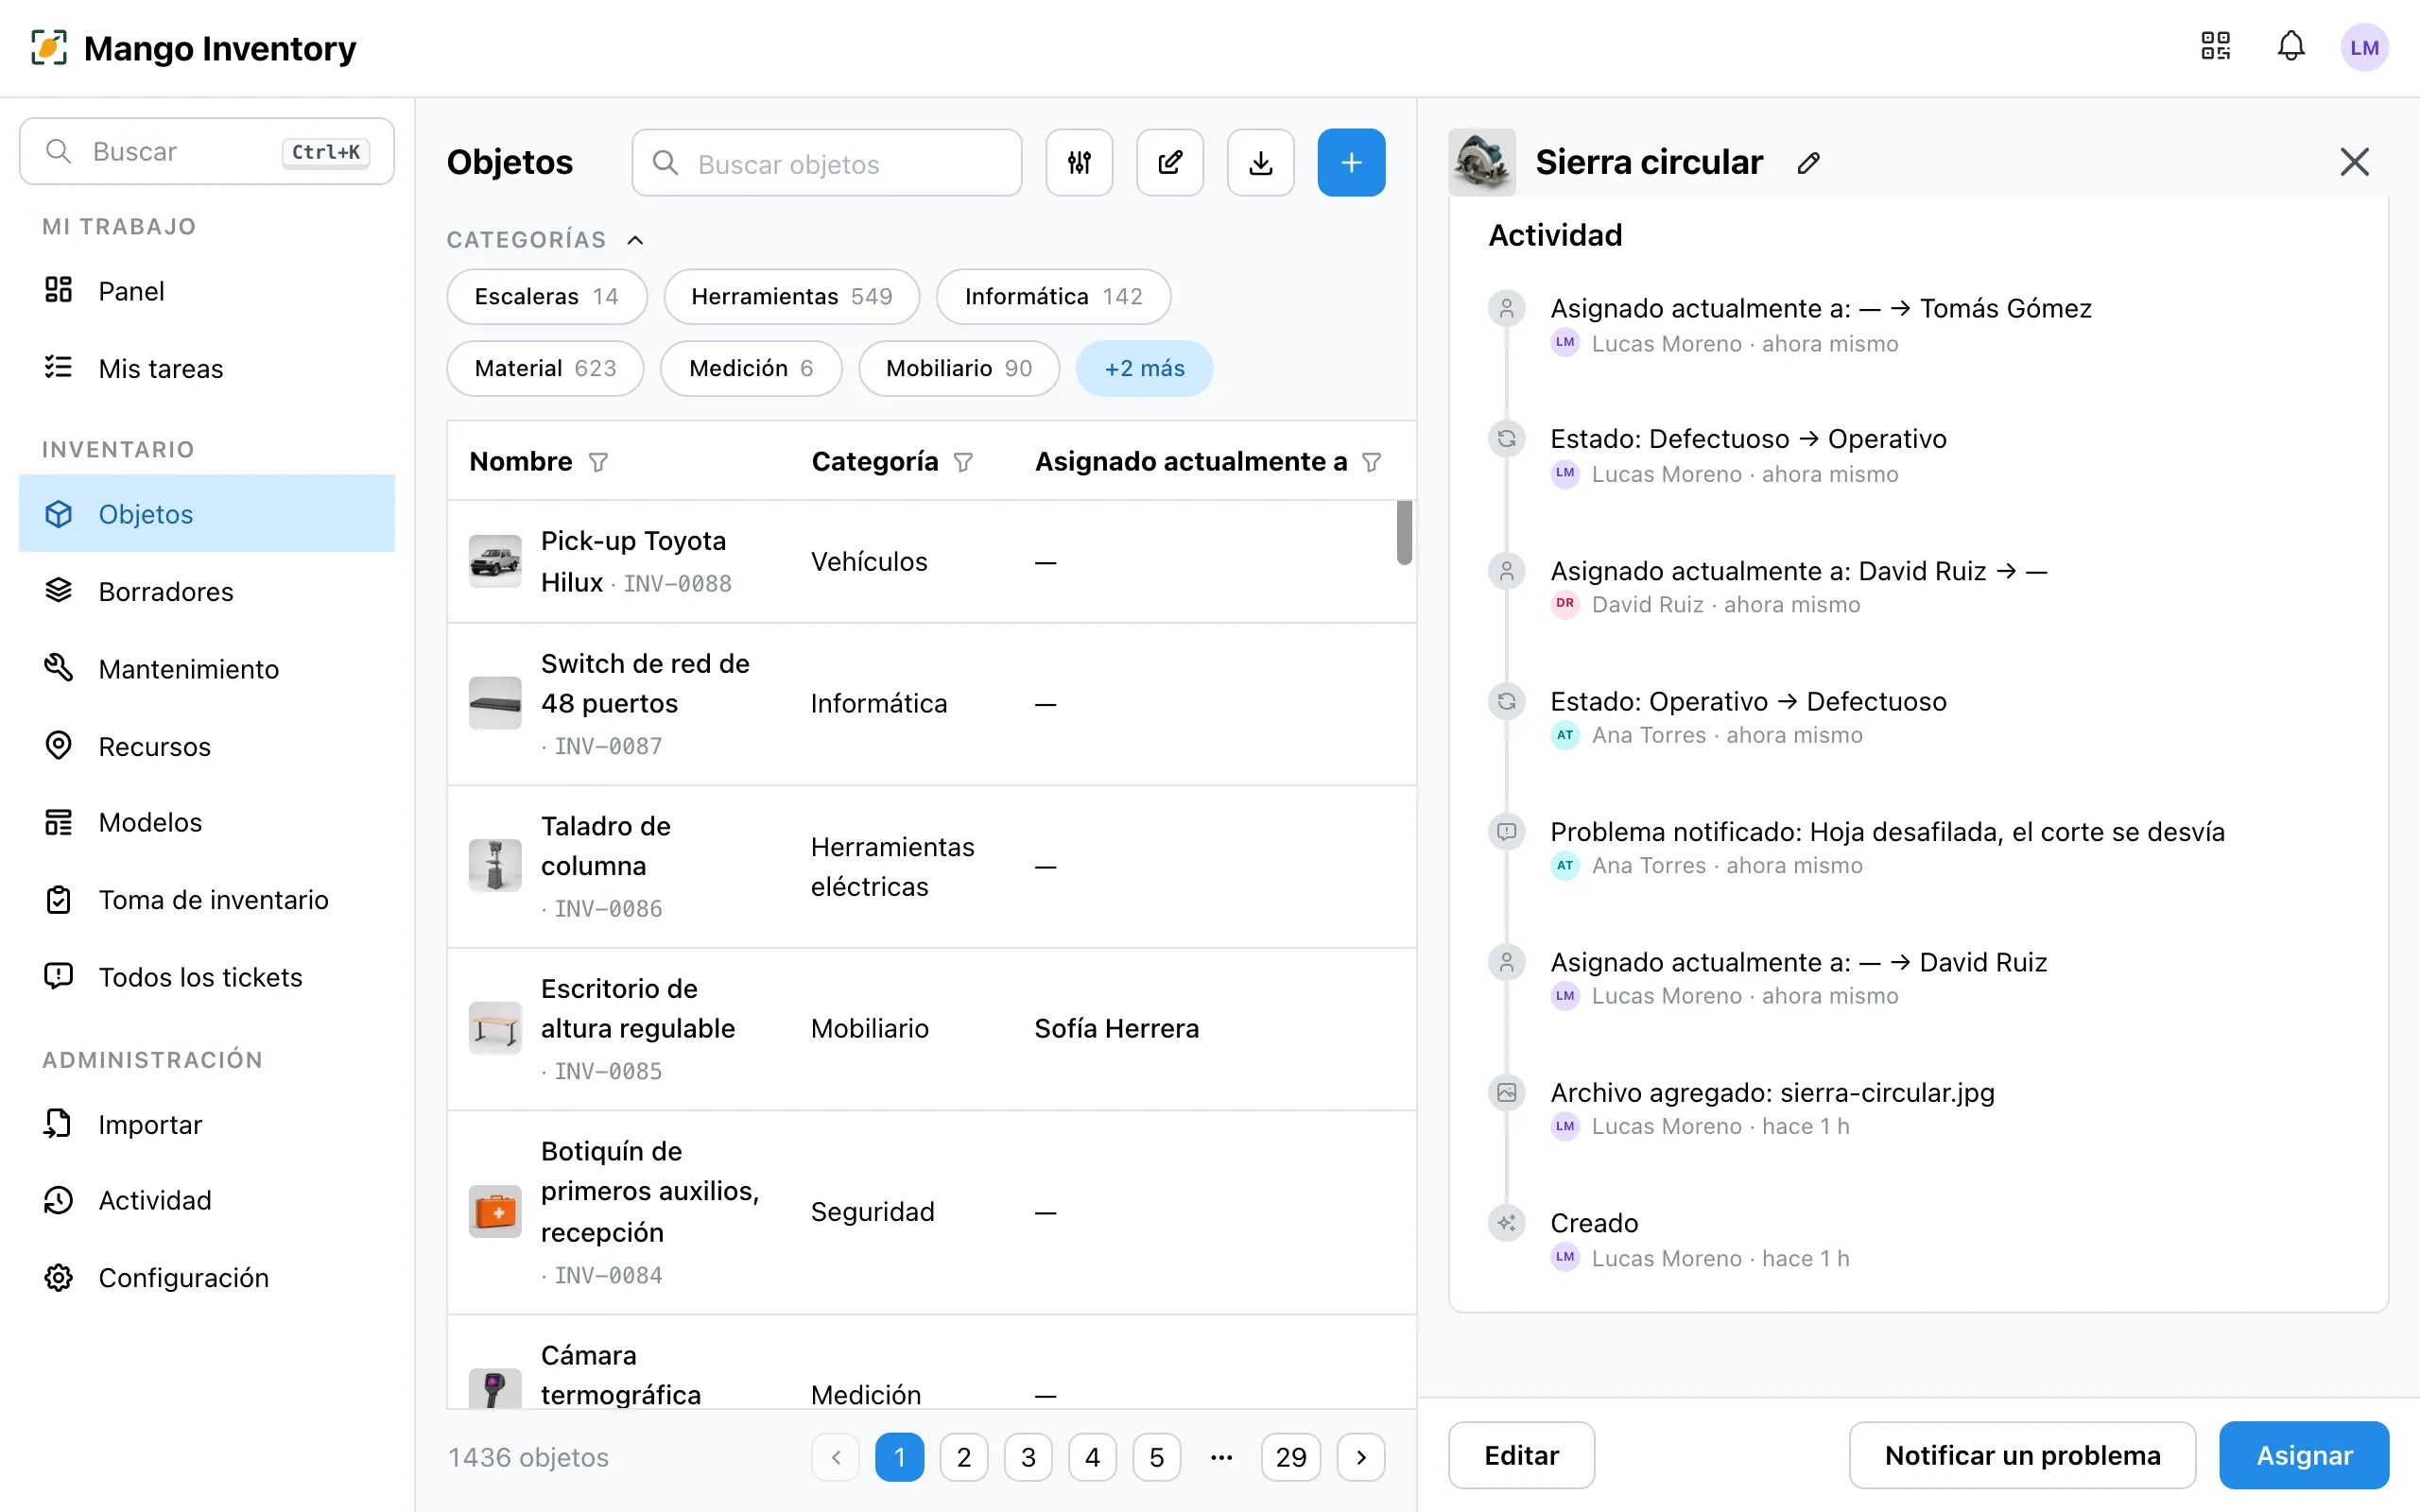
Task: Go to next page arrow
Action: coord(1361,1457)
